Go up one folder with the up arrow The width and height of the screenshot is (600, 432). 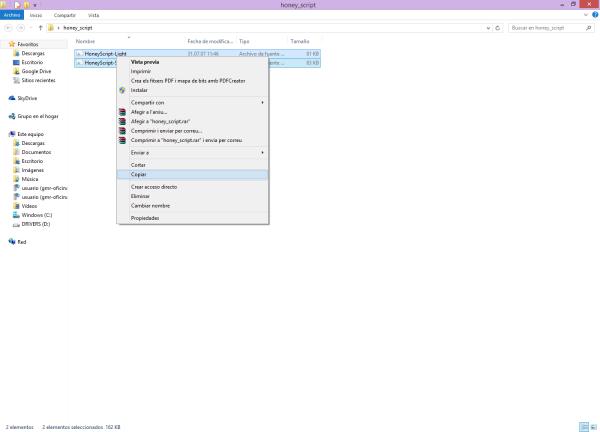(40, 28)
